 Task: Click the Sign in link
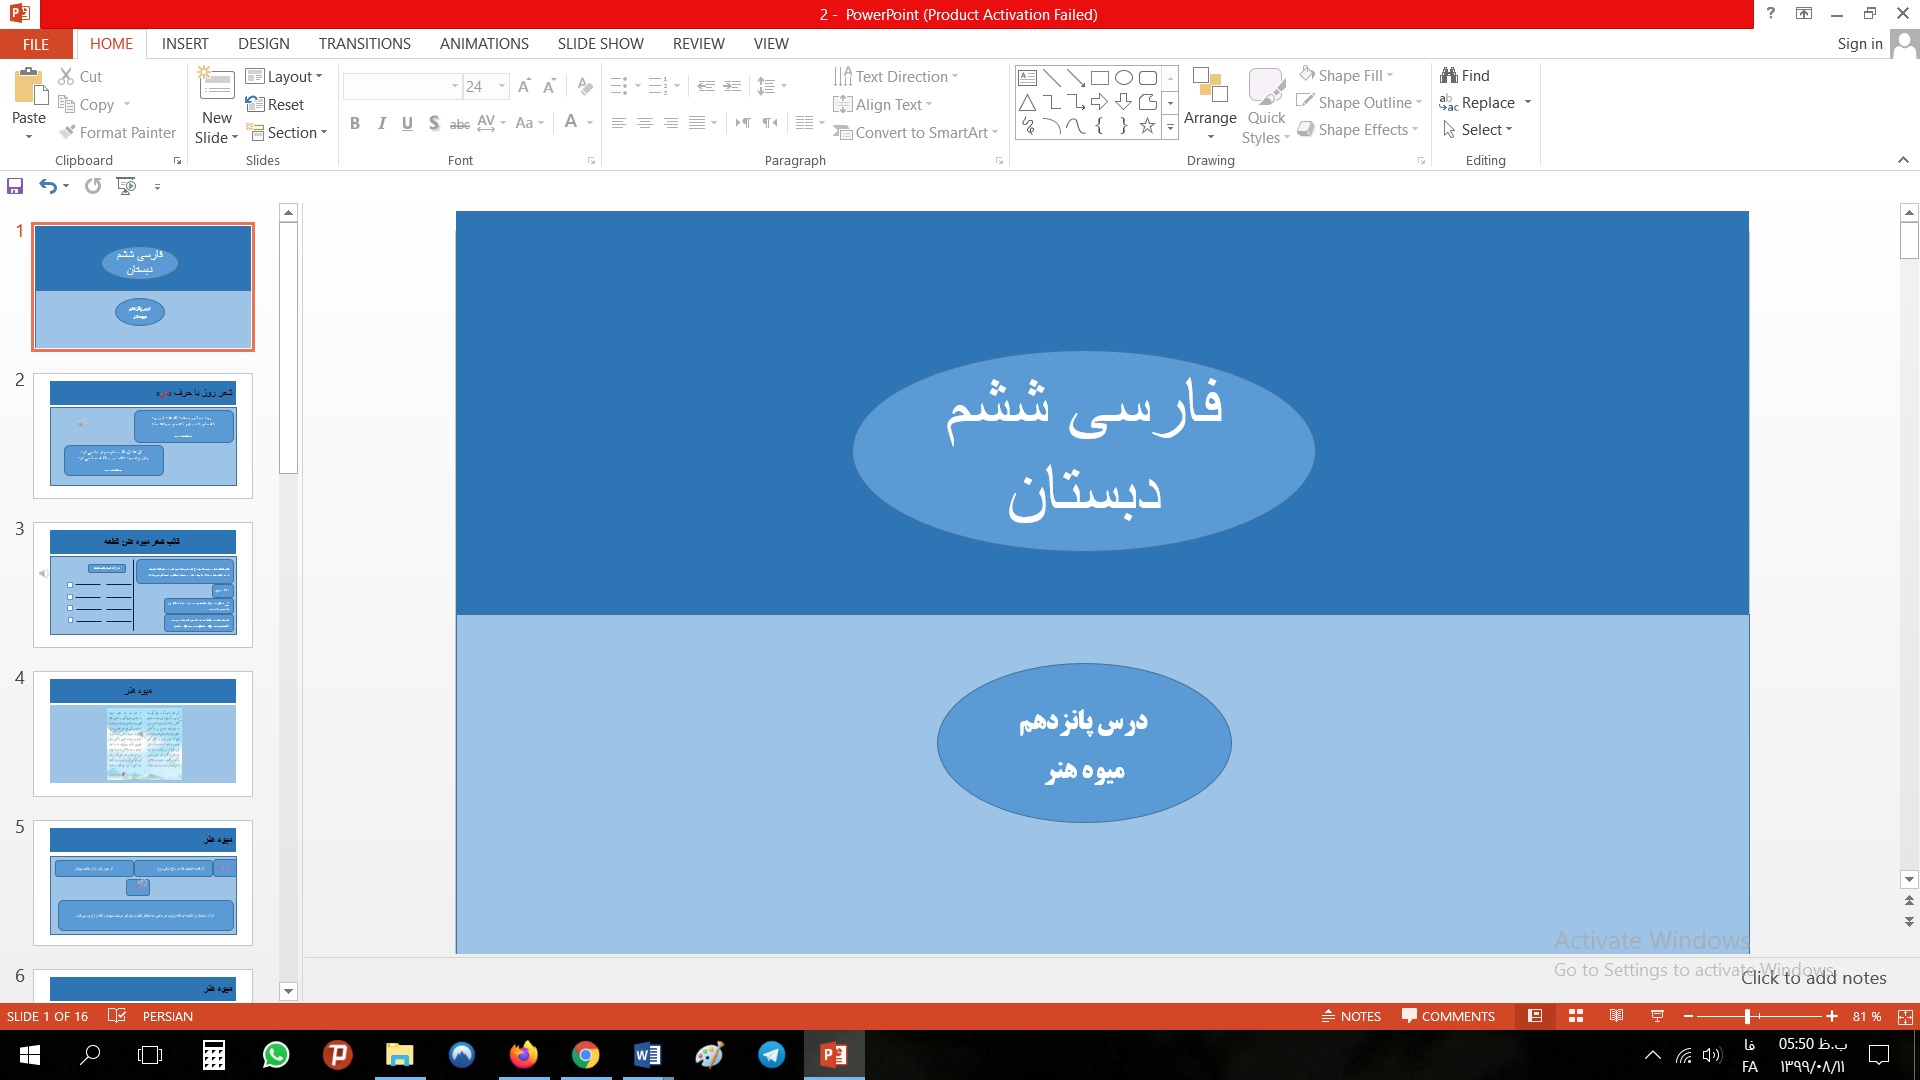point(1859,44)
